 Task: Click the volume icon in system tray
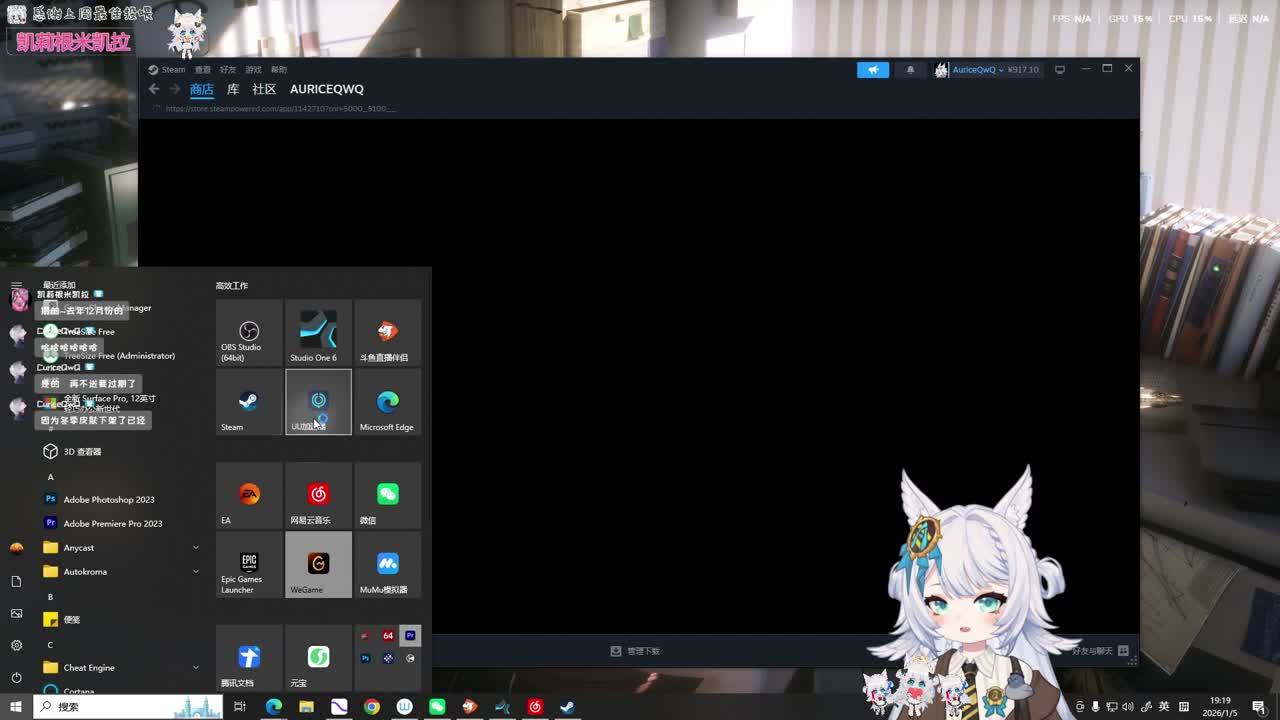(1128, 707)
